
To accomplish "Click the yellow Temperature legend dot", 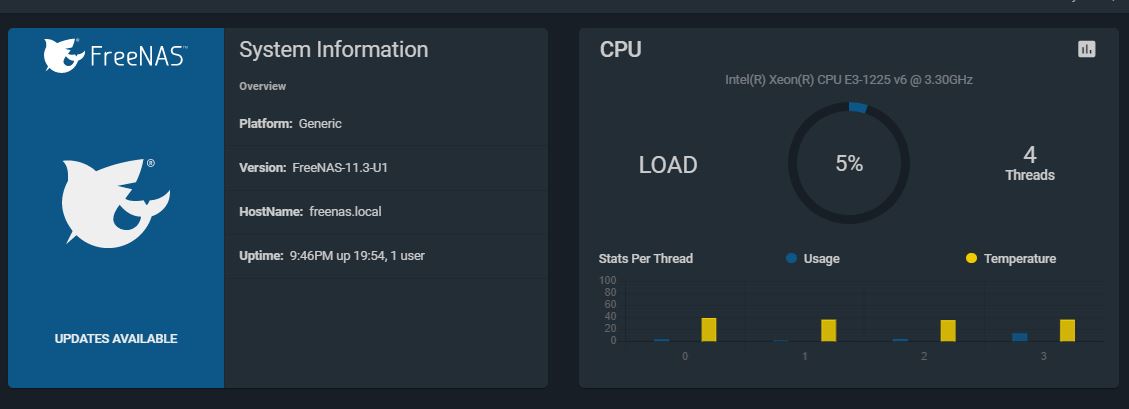I will [x=971, y=258].
